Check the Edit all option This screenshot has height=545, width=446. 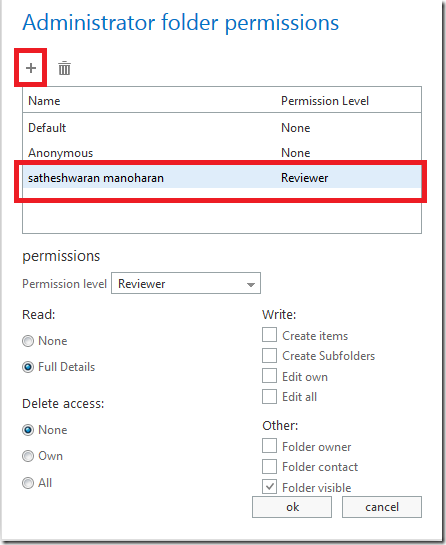coord(269,397)
